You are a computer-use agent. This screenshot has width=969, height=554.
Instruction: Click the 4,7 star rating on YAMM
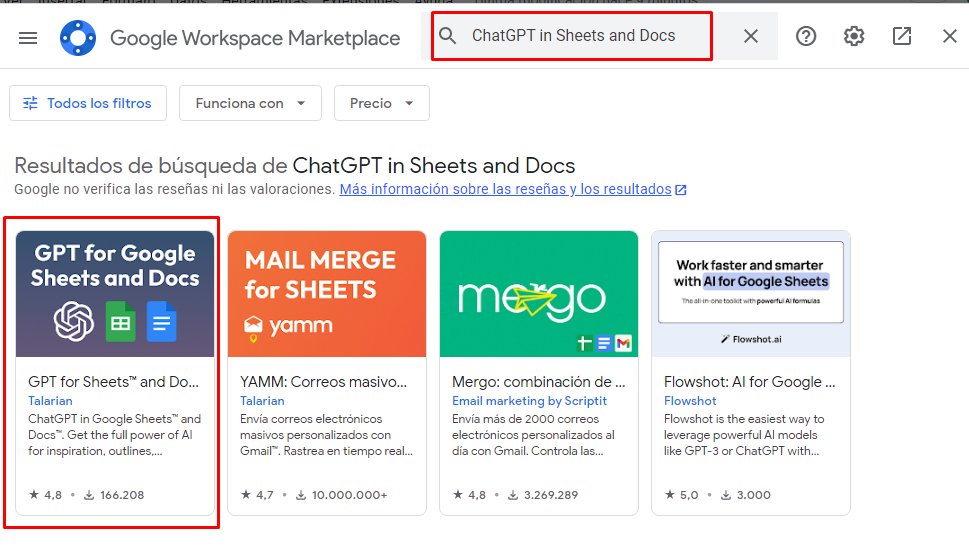point(258,495)
